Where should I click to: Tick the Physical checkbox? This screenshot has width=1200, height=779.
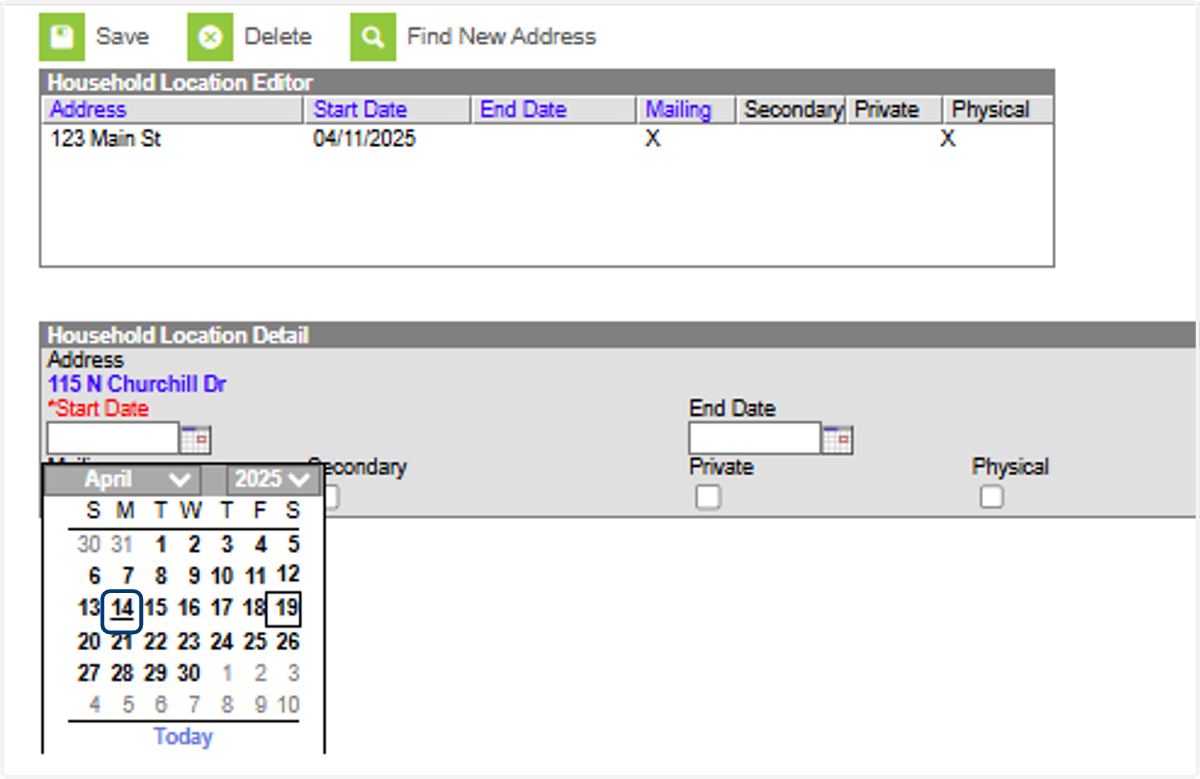point(991,496)
